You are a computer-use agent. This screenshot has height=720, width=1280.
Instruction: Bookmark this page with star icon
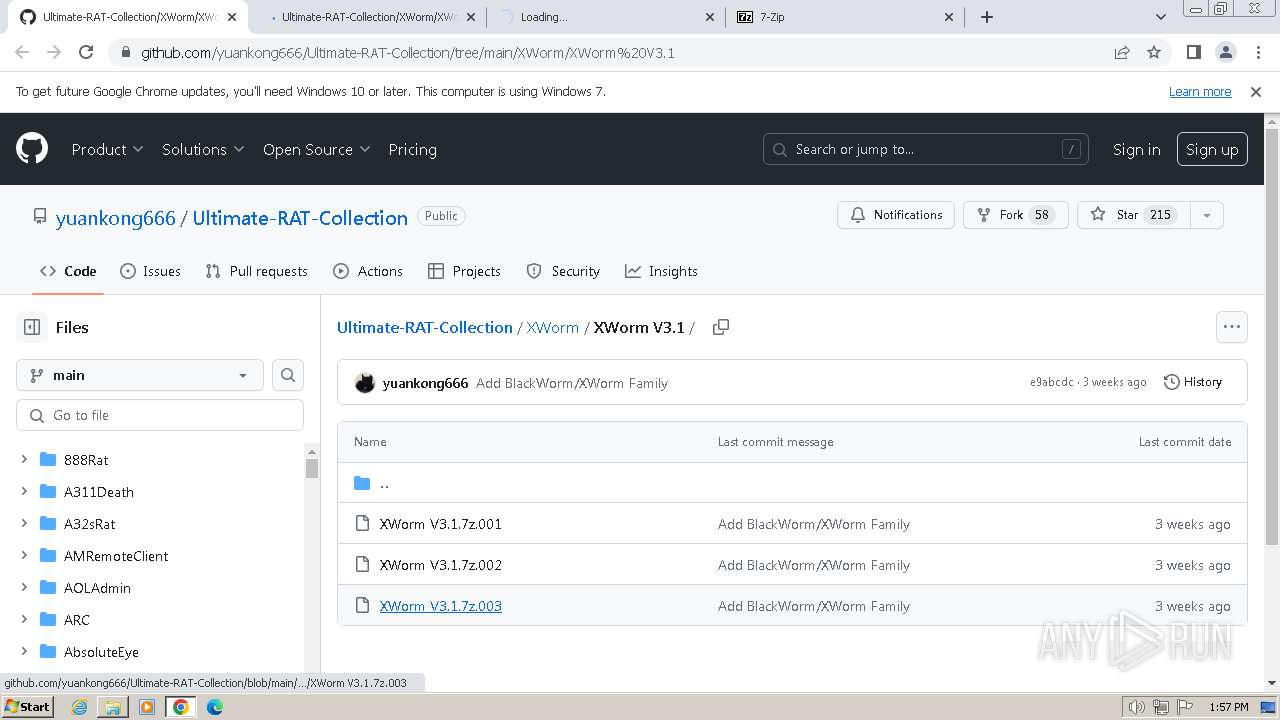click(1154, 52)
